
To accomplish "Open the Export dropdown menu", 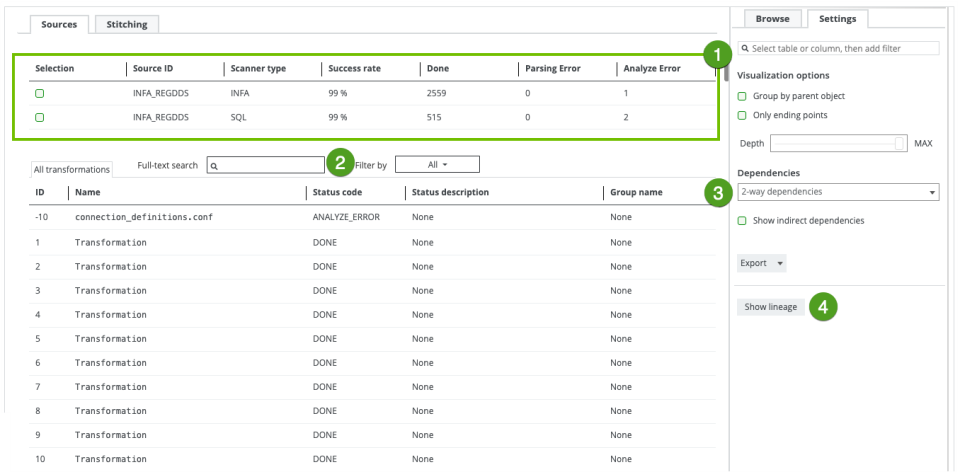I will coord(761,263).
